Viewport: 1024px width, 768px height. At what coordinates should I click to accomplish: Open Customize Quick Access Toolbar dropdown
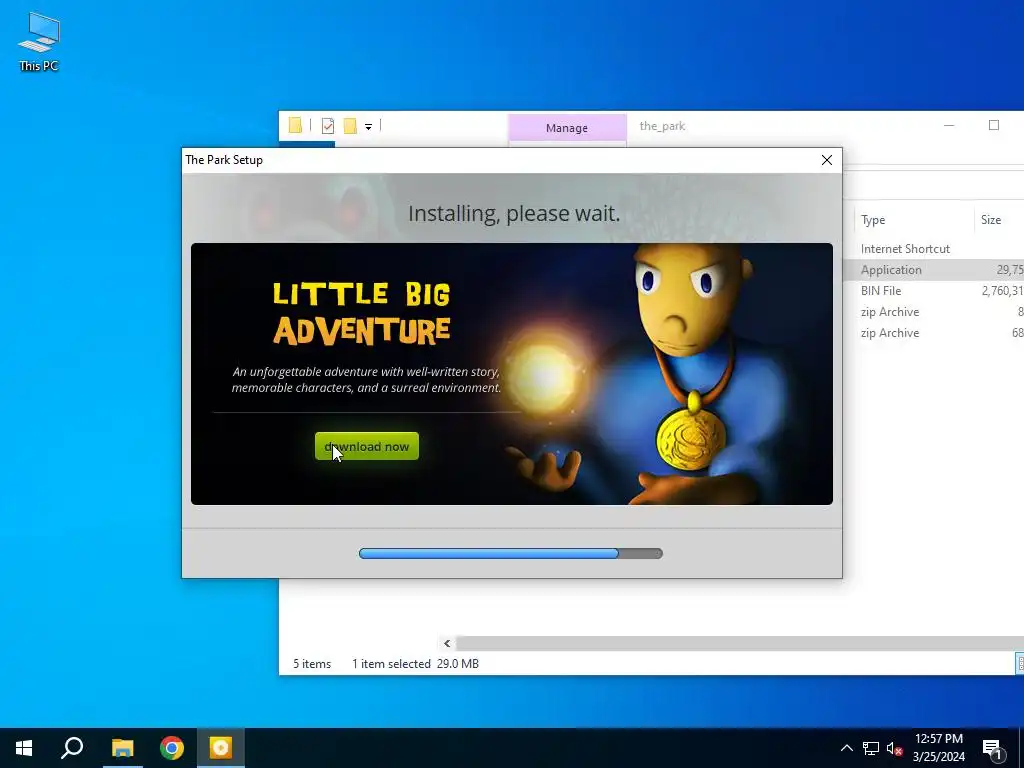click(x=368, y=127)
